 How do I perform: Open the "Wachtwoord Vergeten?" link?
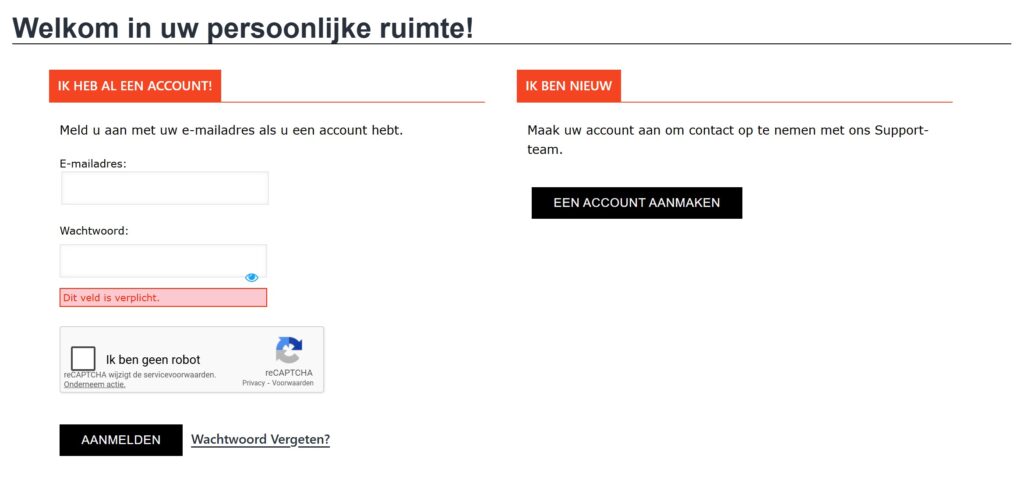pos(260,439)
